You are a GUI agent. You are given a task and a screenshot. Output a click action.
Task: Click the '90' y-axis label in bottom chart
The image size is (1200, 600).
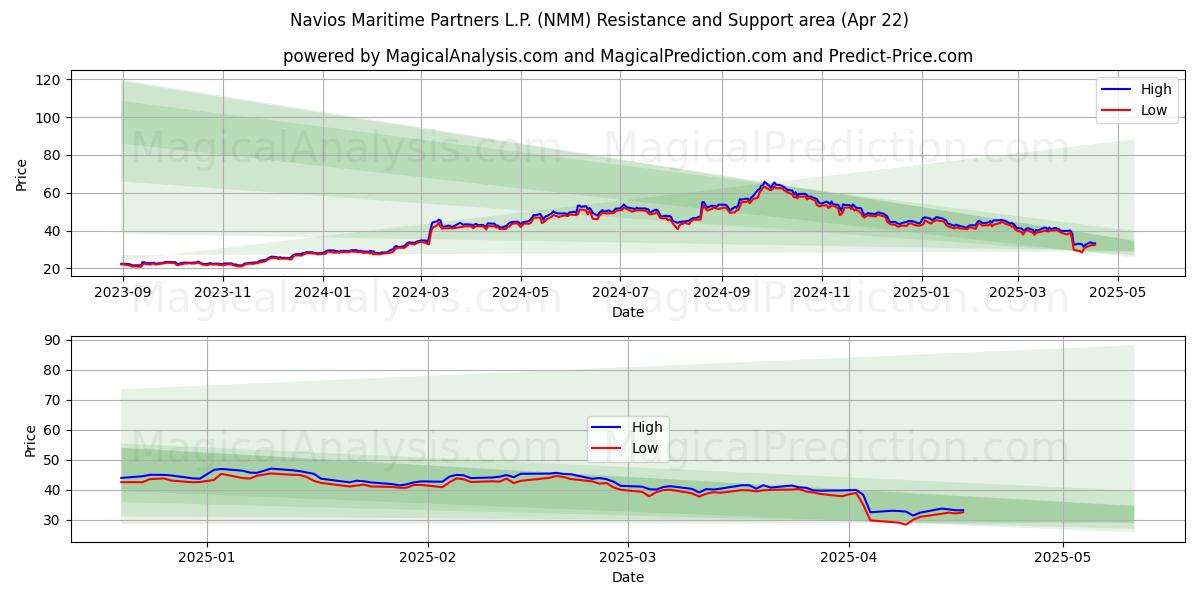point(54,340)
